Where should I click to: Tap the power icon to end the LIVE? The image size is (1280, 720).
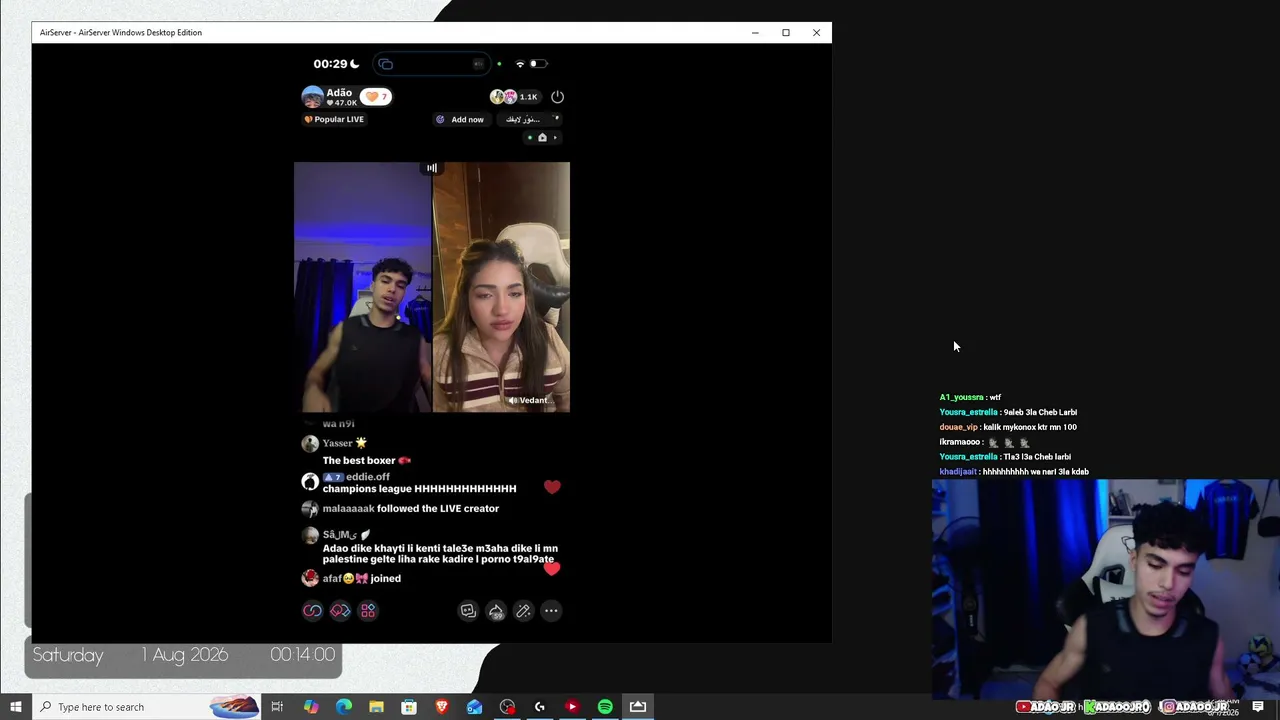[557, 97]
